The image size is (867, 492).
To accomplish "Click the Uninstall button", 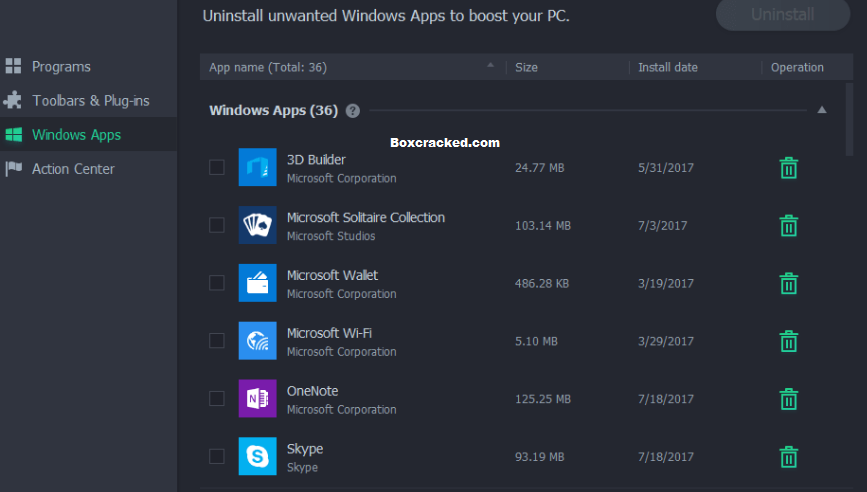I will click(x=783, y=14).
